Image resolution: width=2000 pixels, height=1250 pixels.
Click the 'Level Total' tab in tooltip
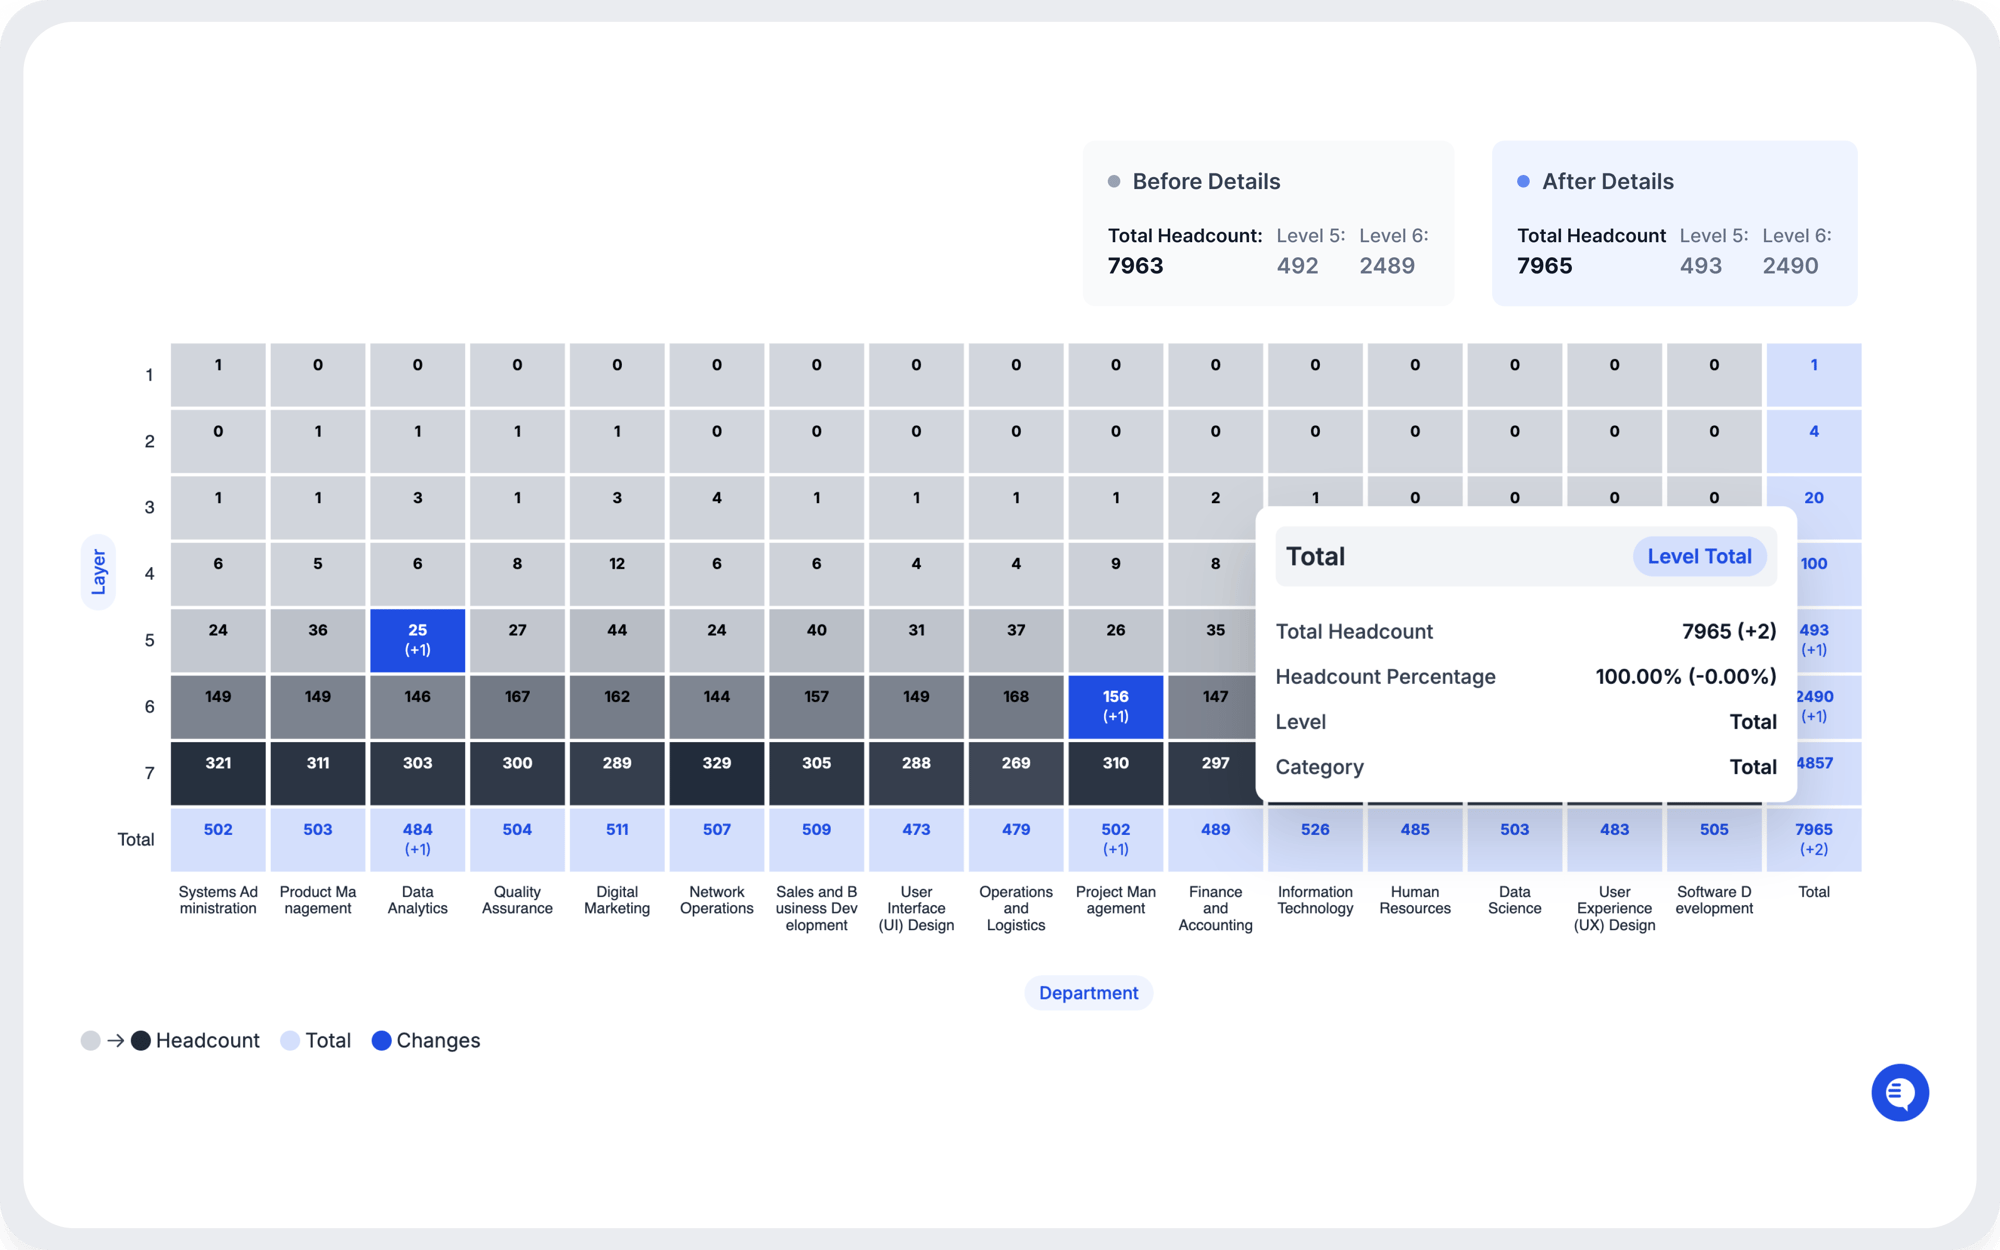click(1701, 556)
